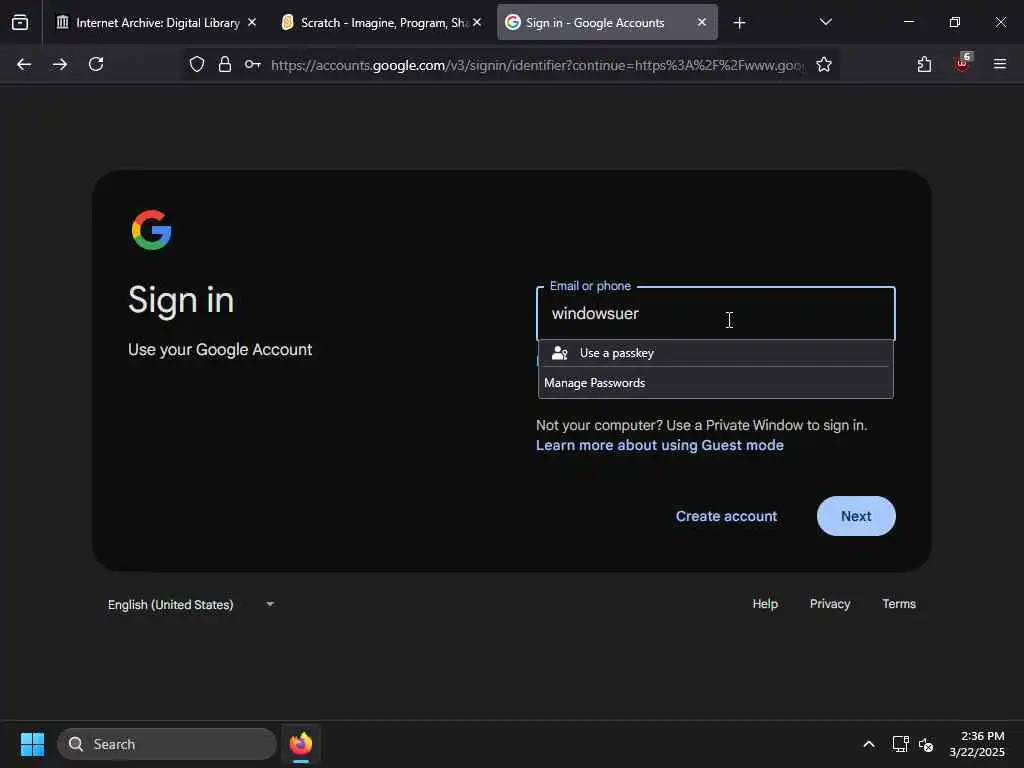The width and height of the screenshot is (1024, 768).
Task: Go forward to next page
Action: 60,64
